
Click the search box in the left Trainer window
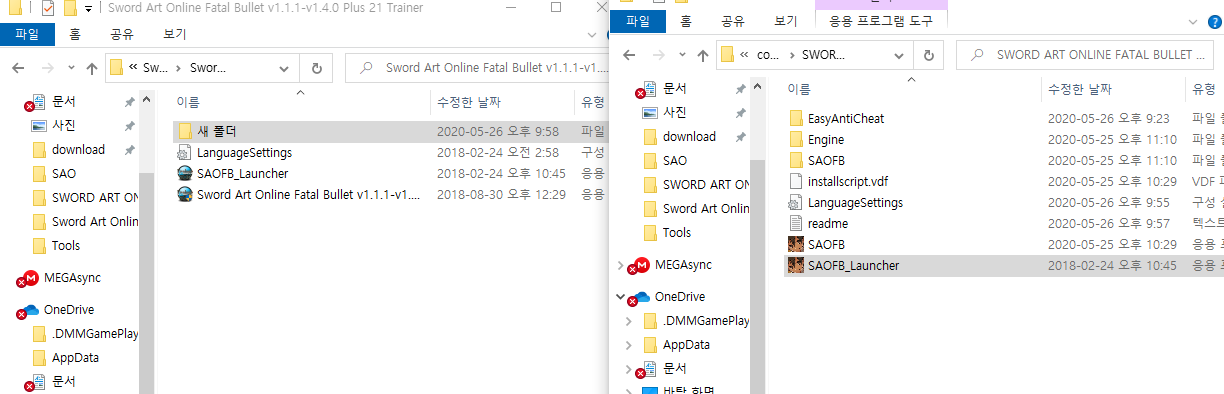click(x=478, y=68)
